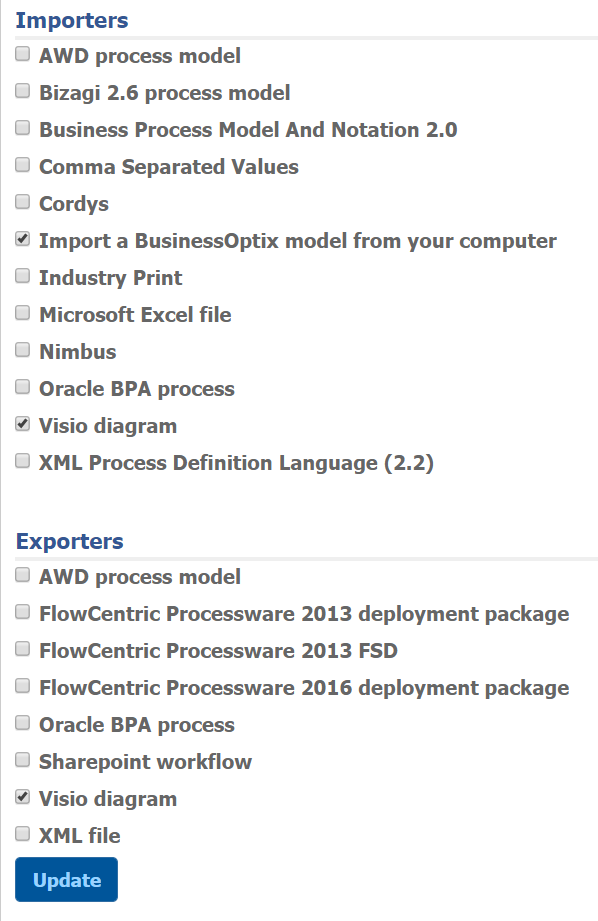Enable XML Process Definition Language (2.2)
Screen dimensions: 598x921
coord(22,461)
